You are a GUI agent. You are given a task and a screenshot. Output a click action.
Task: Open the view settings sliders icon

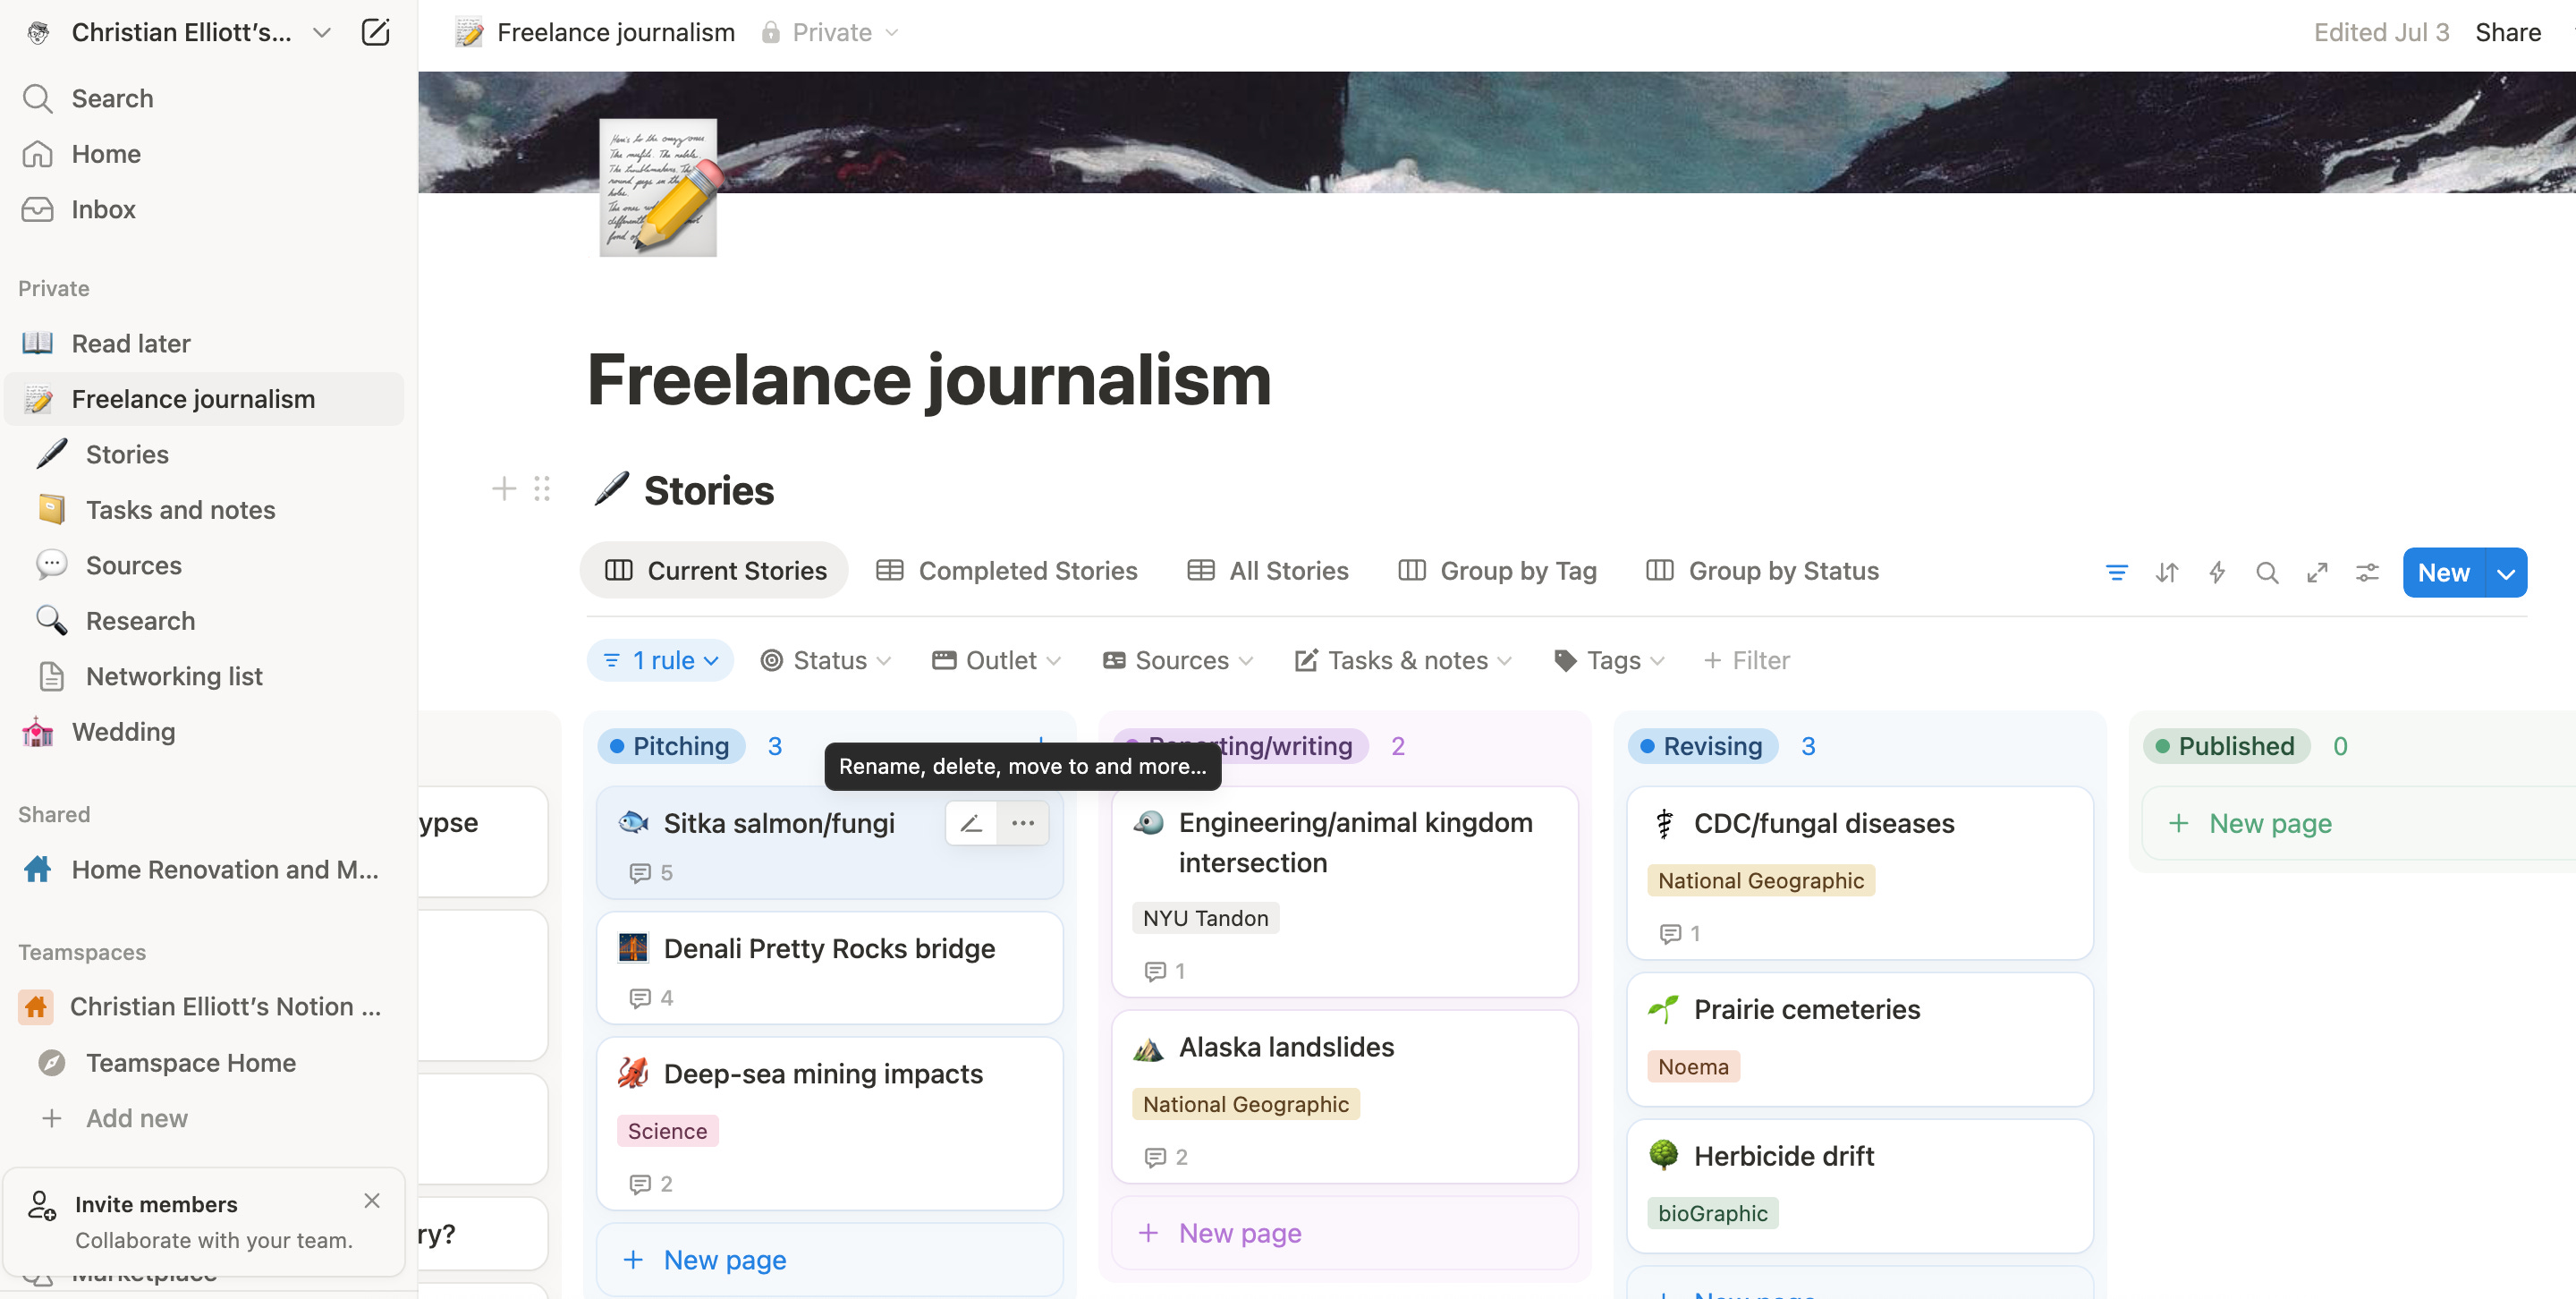click(2367, 572)
